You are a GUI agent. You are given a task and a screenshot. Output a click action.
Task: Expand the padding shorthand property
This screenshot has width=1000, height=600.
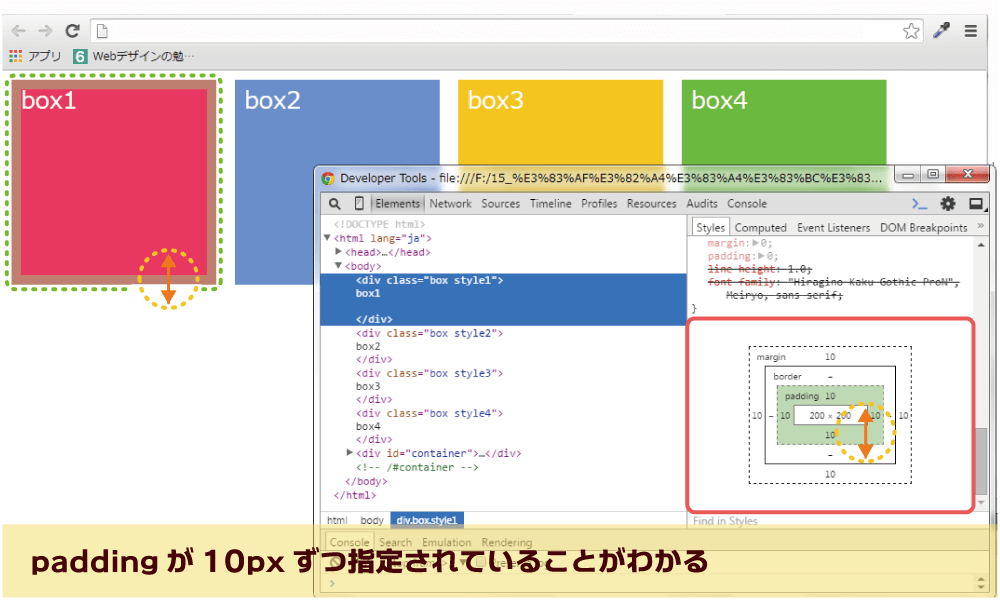[761, 256]
